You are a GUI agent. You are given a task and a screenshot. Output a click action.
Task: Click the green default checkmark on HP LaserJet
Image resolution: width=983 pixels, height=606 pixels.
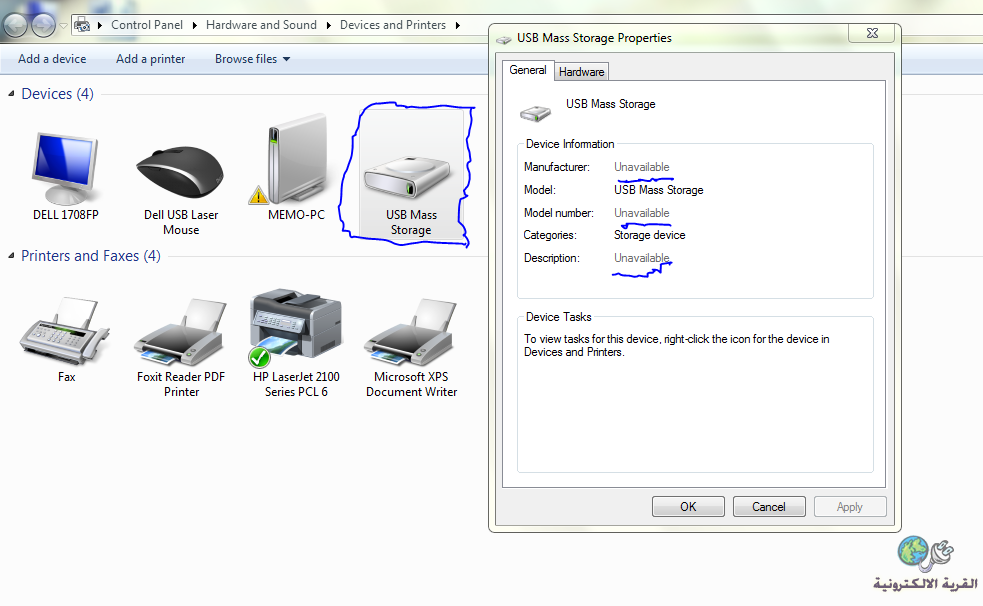pos(259,357)
